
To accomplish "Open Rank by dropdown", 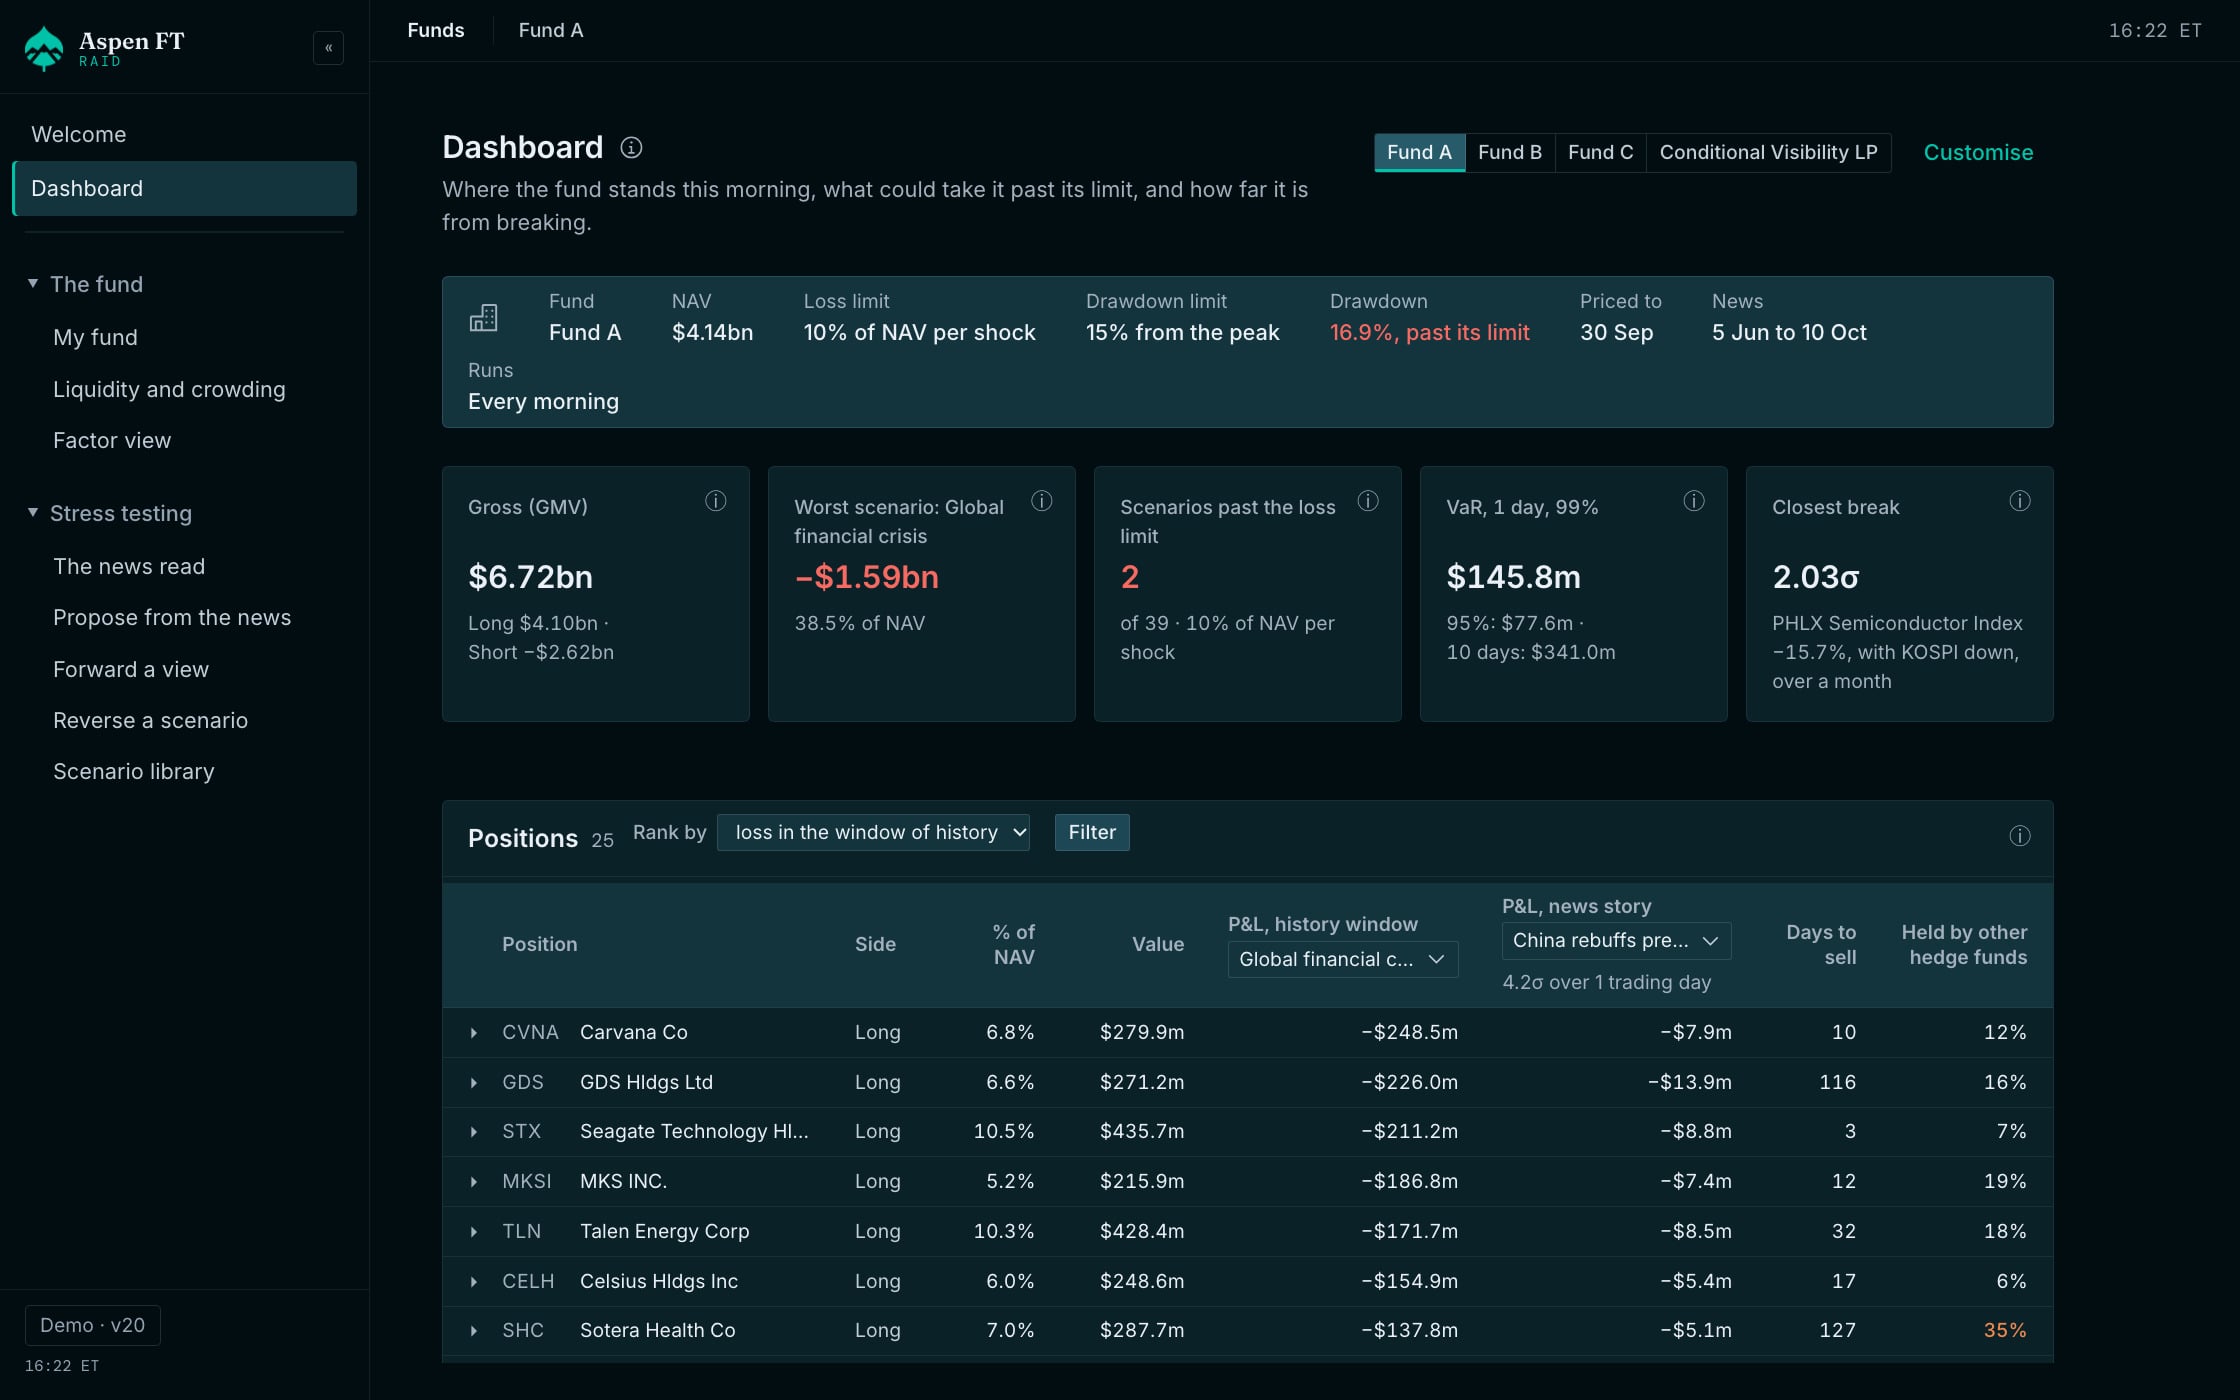I will (x=873, y=832).
